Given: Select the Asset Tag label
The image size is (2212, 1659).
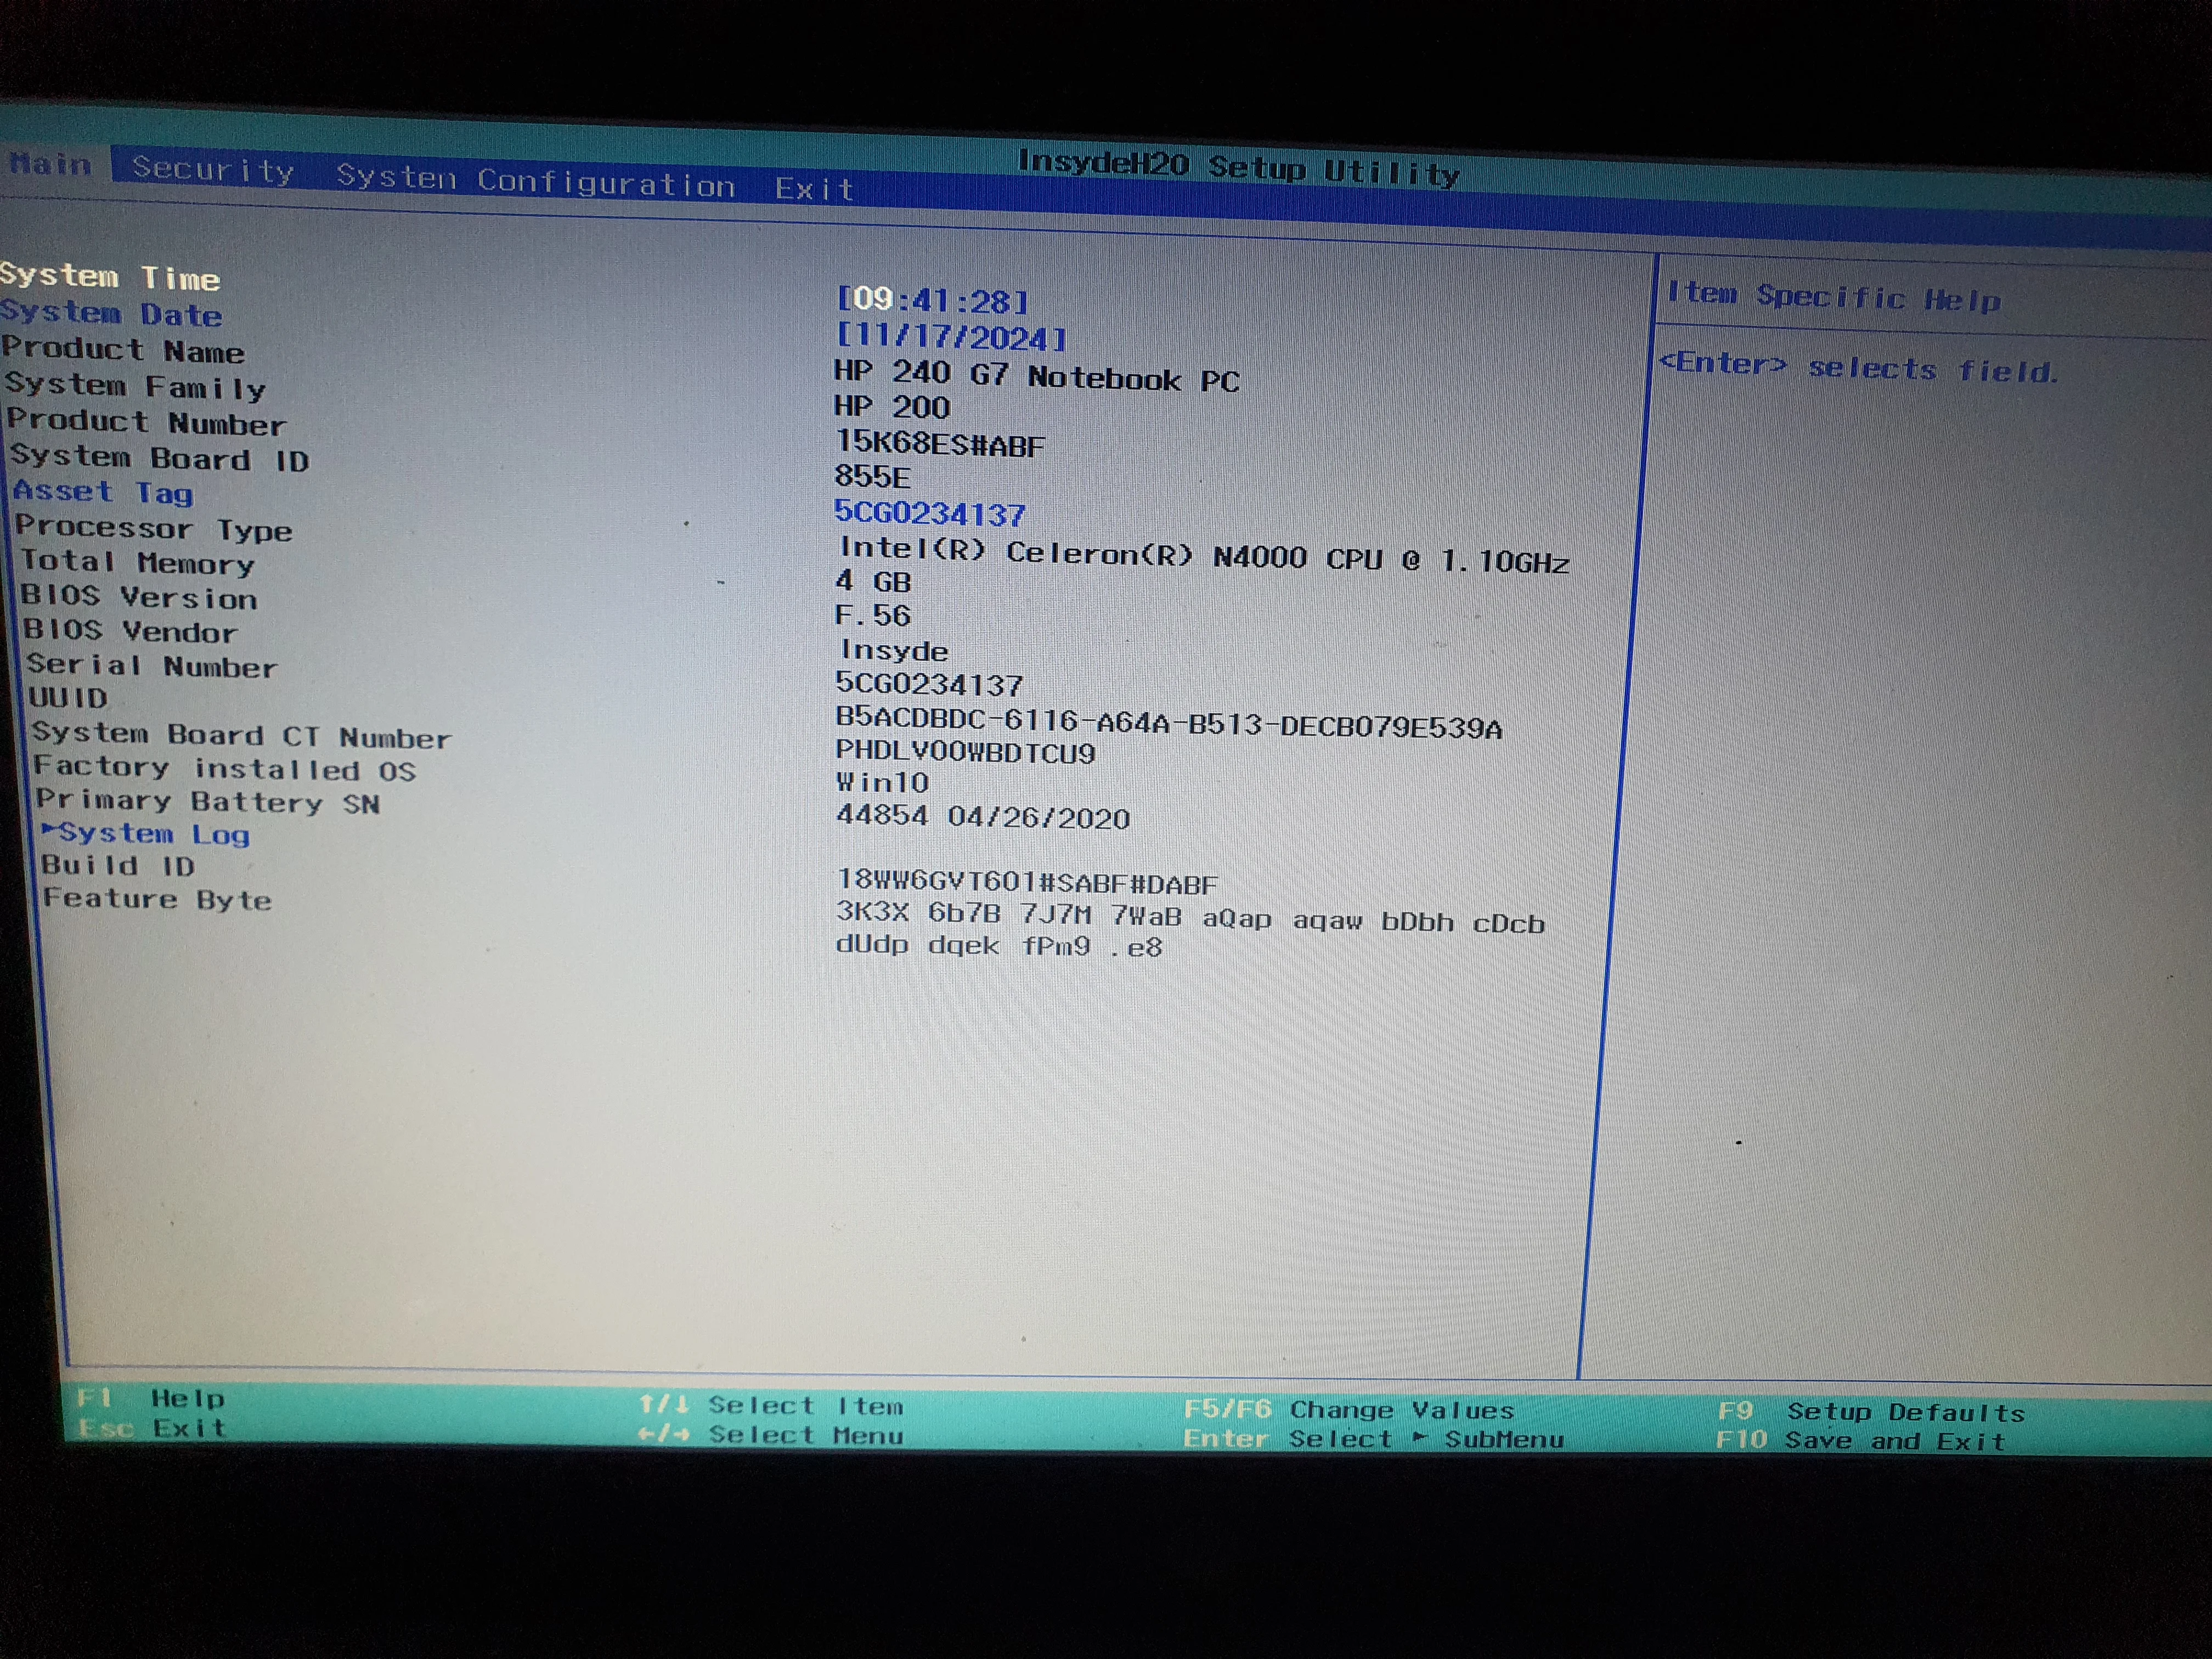Looking at the screenshot, I should point(103,492).
